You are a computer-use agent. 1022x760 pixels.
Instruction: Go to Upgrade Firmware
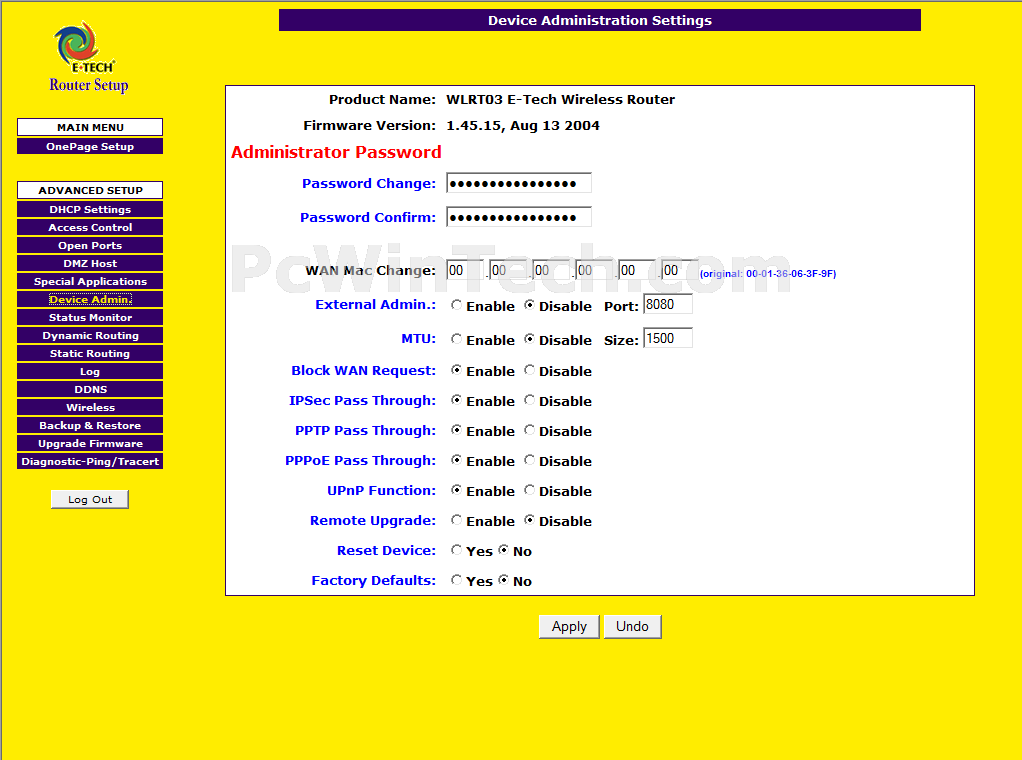click(90, 443)
